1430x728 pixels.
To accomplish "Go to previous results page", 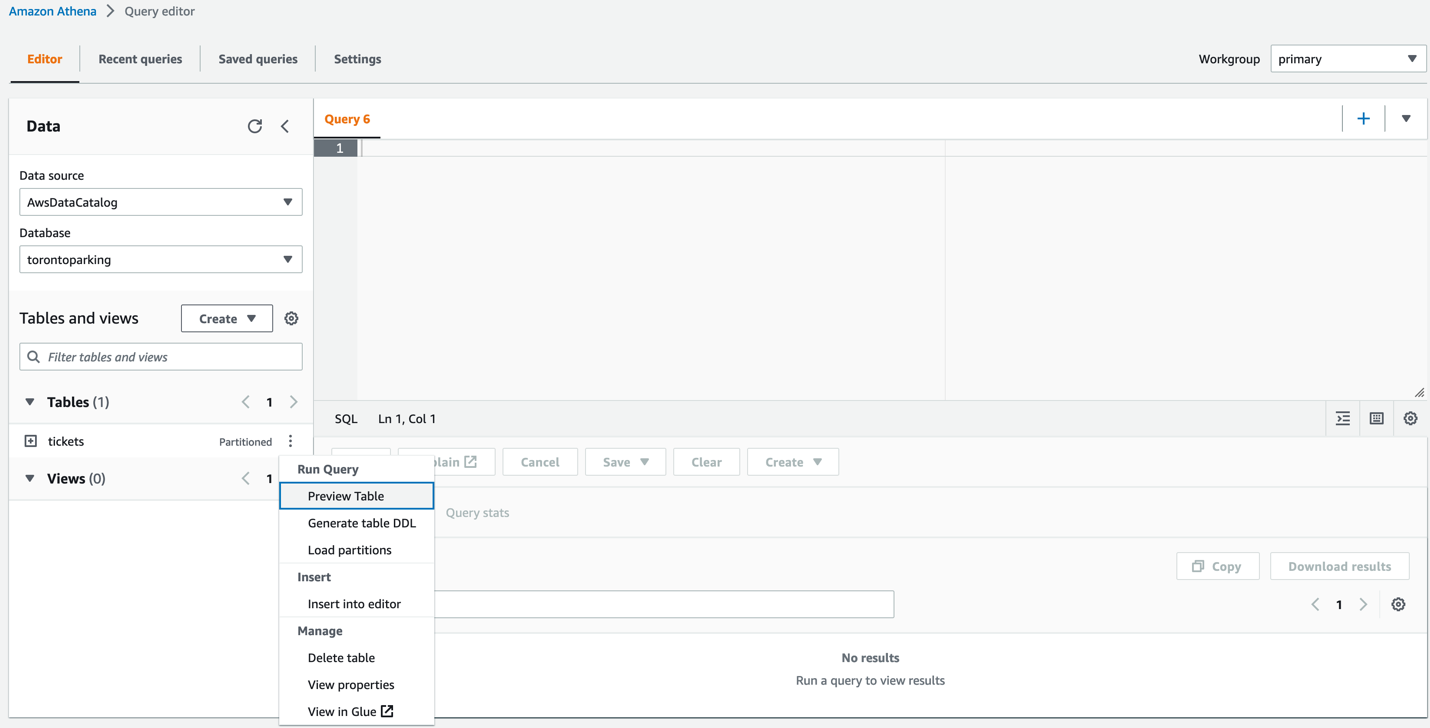I will 1315,604.
